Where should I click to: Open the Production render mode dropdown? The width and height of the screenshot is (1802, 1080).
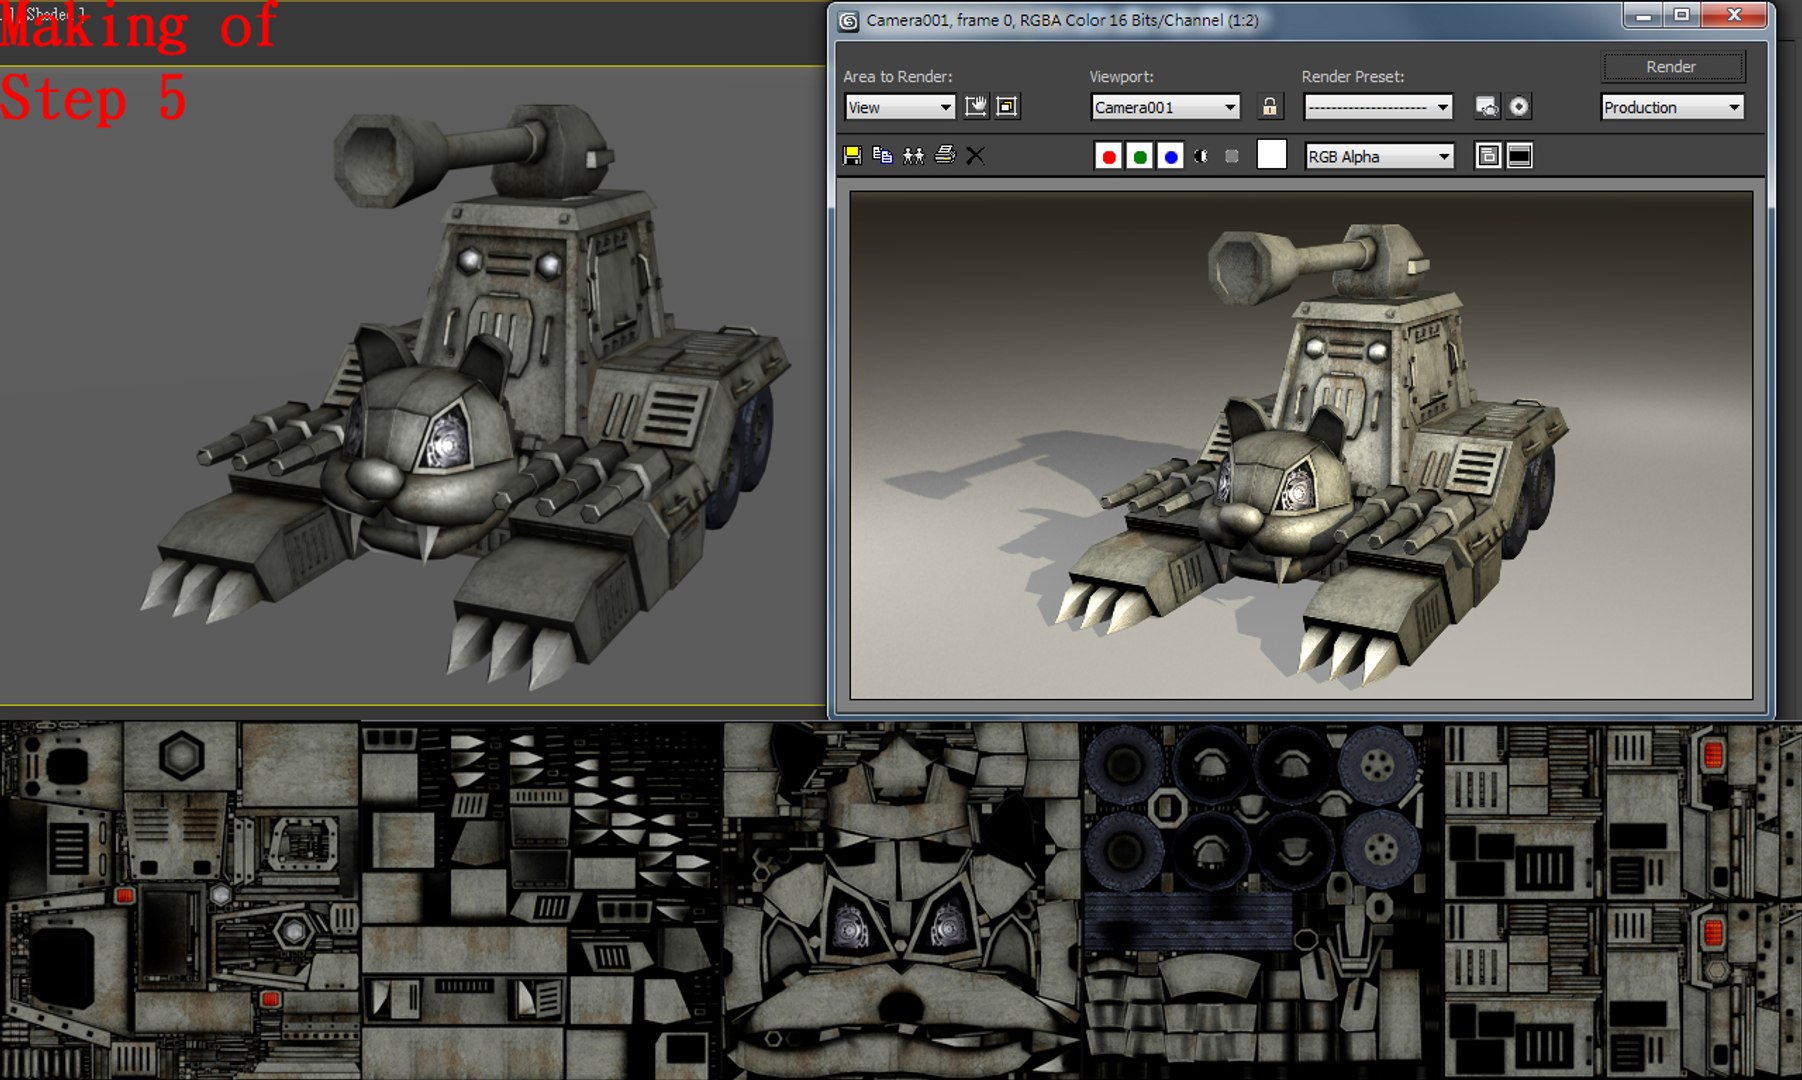(x=1672, y=107)
